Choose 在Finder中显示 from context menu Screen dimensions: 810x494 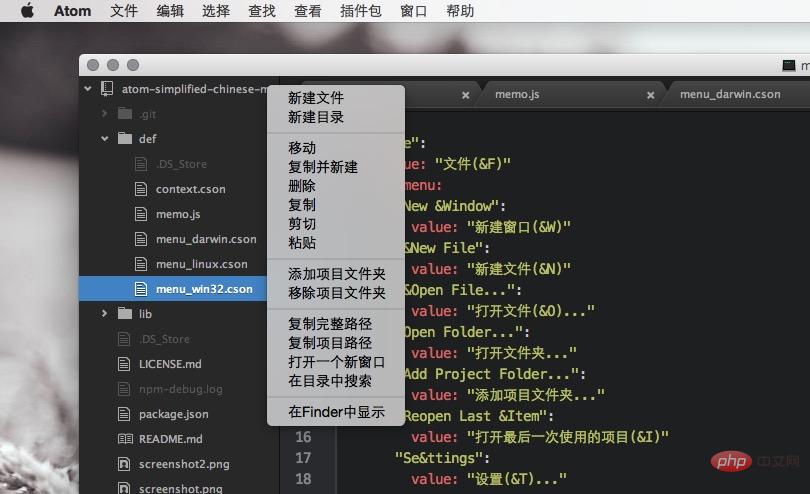pyautogui.click(x=336, y=412)
